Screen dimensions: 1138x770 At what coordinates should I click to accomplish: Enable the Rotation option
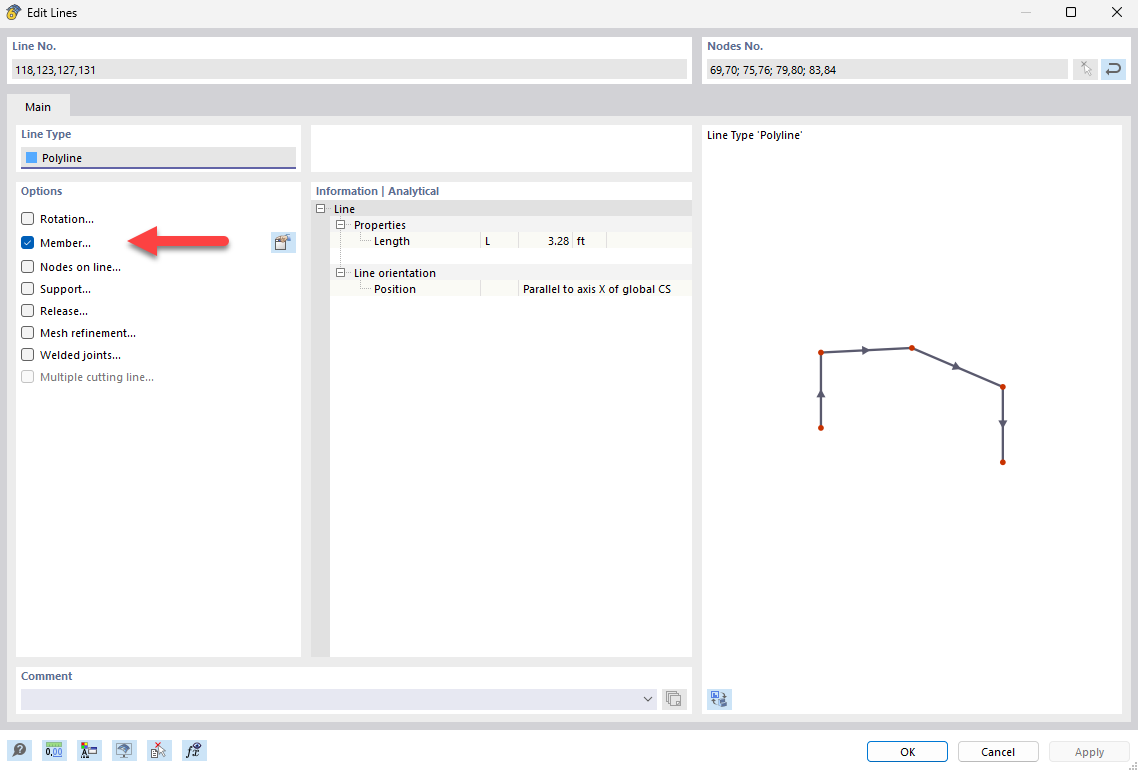pyautogui.click(x=27, y=218)
